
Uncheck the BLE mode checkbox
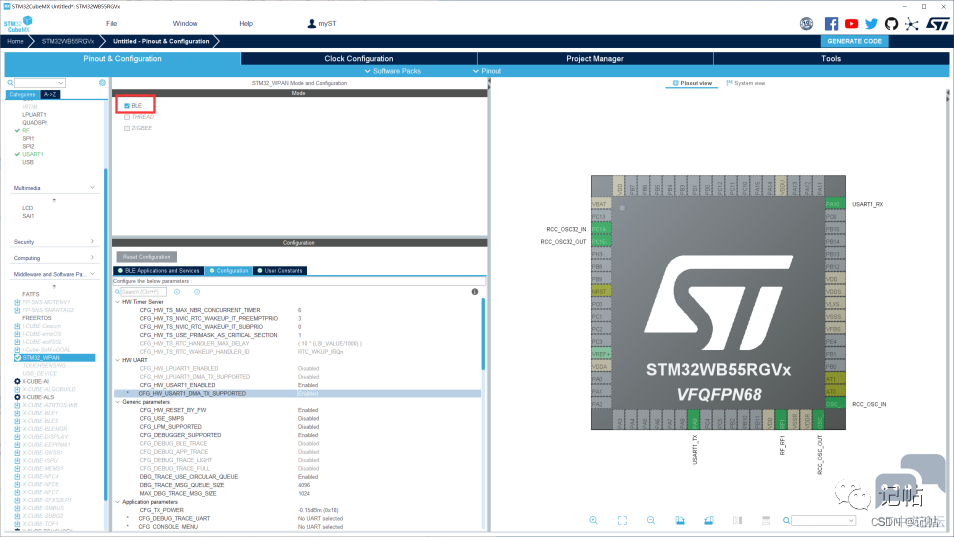127,106
